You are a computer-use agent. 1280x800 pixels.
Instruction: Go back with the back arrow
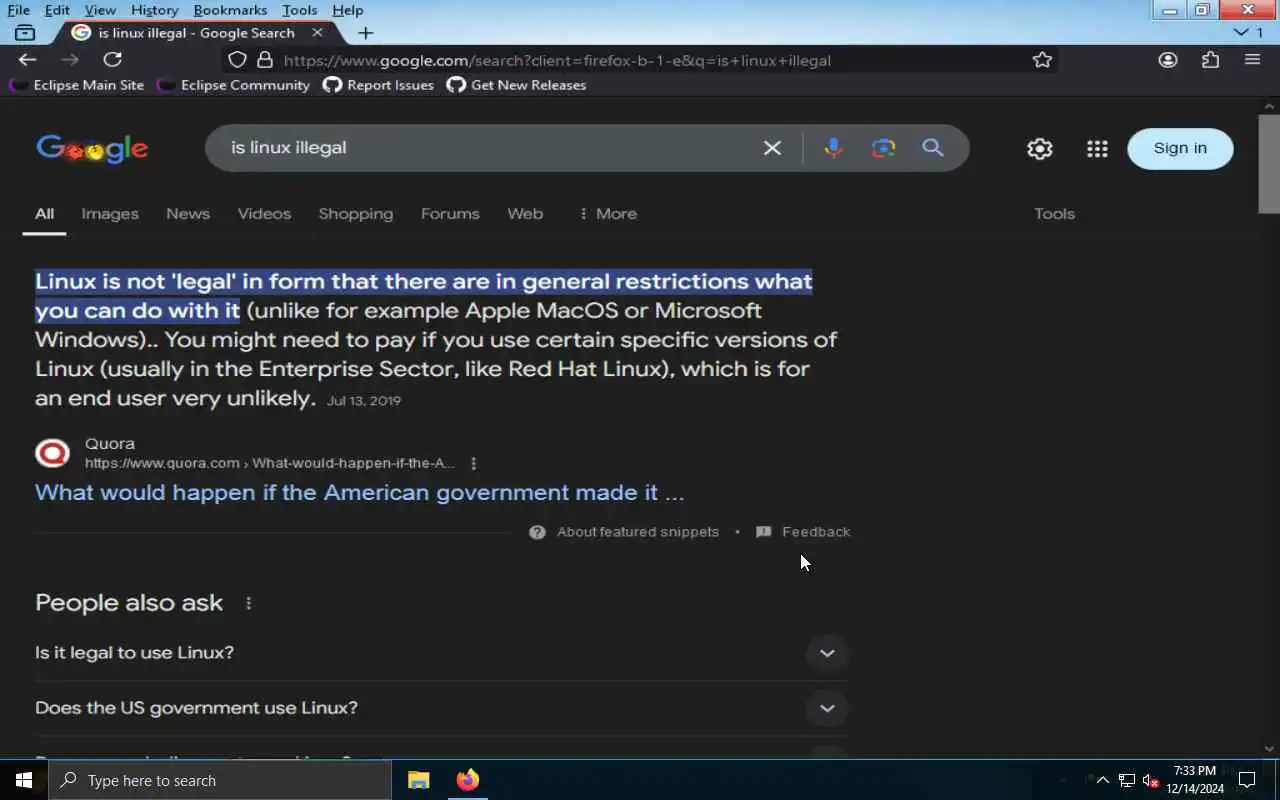point(27,60)
